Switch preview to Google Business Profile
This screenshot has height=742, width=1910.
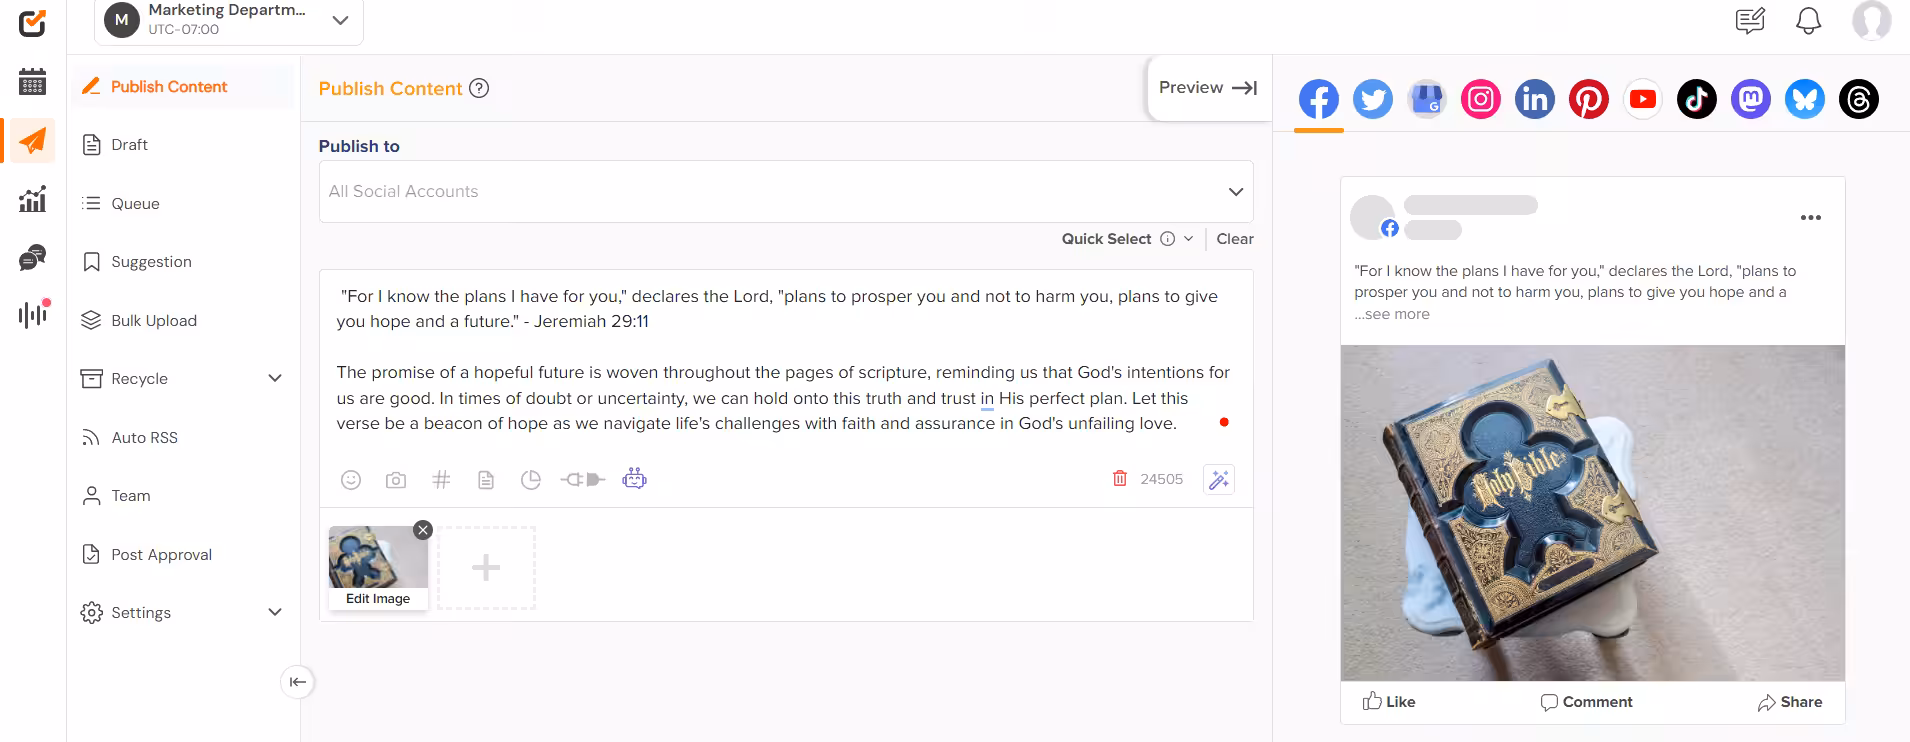pyautogui.click(x=1427, y=99)
